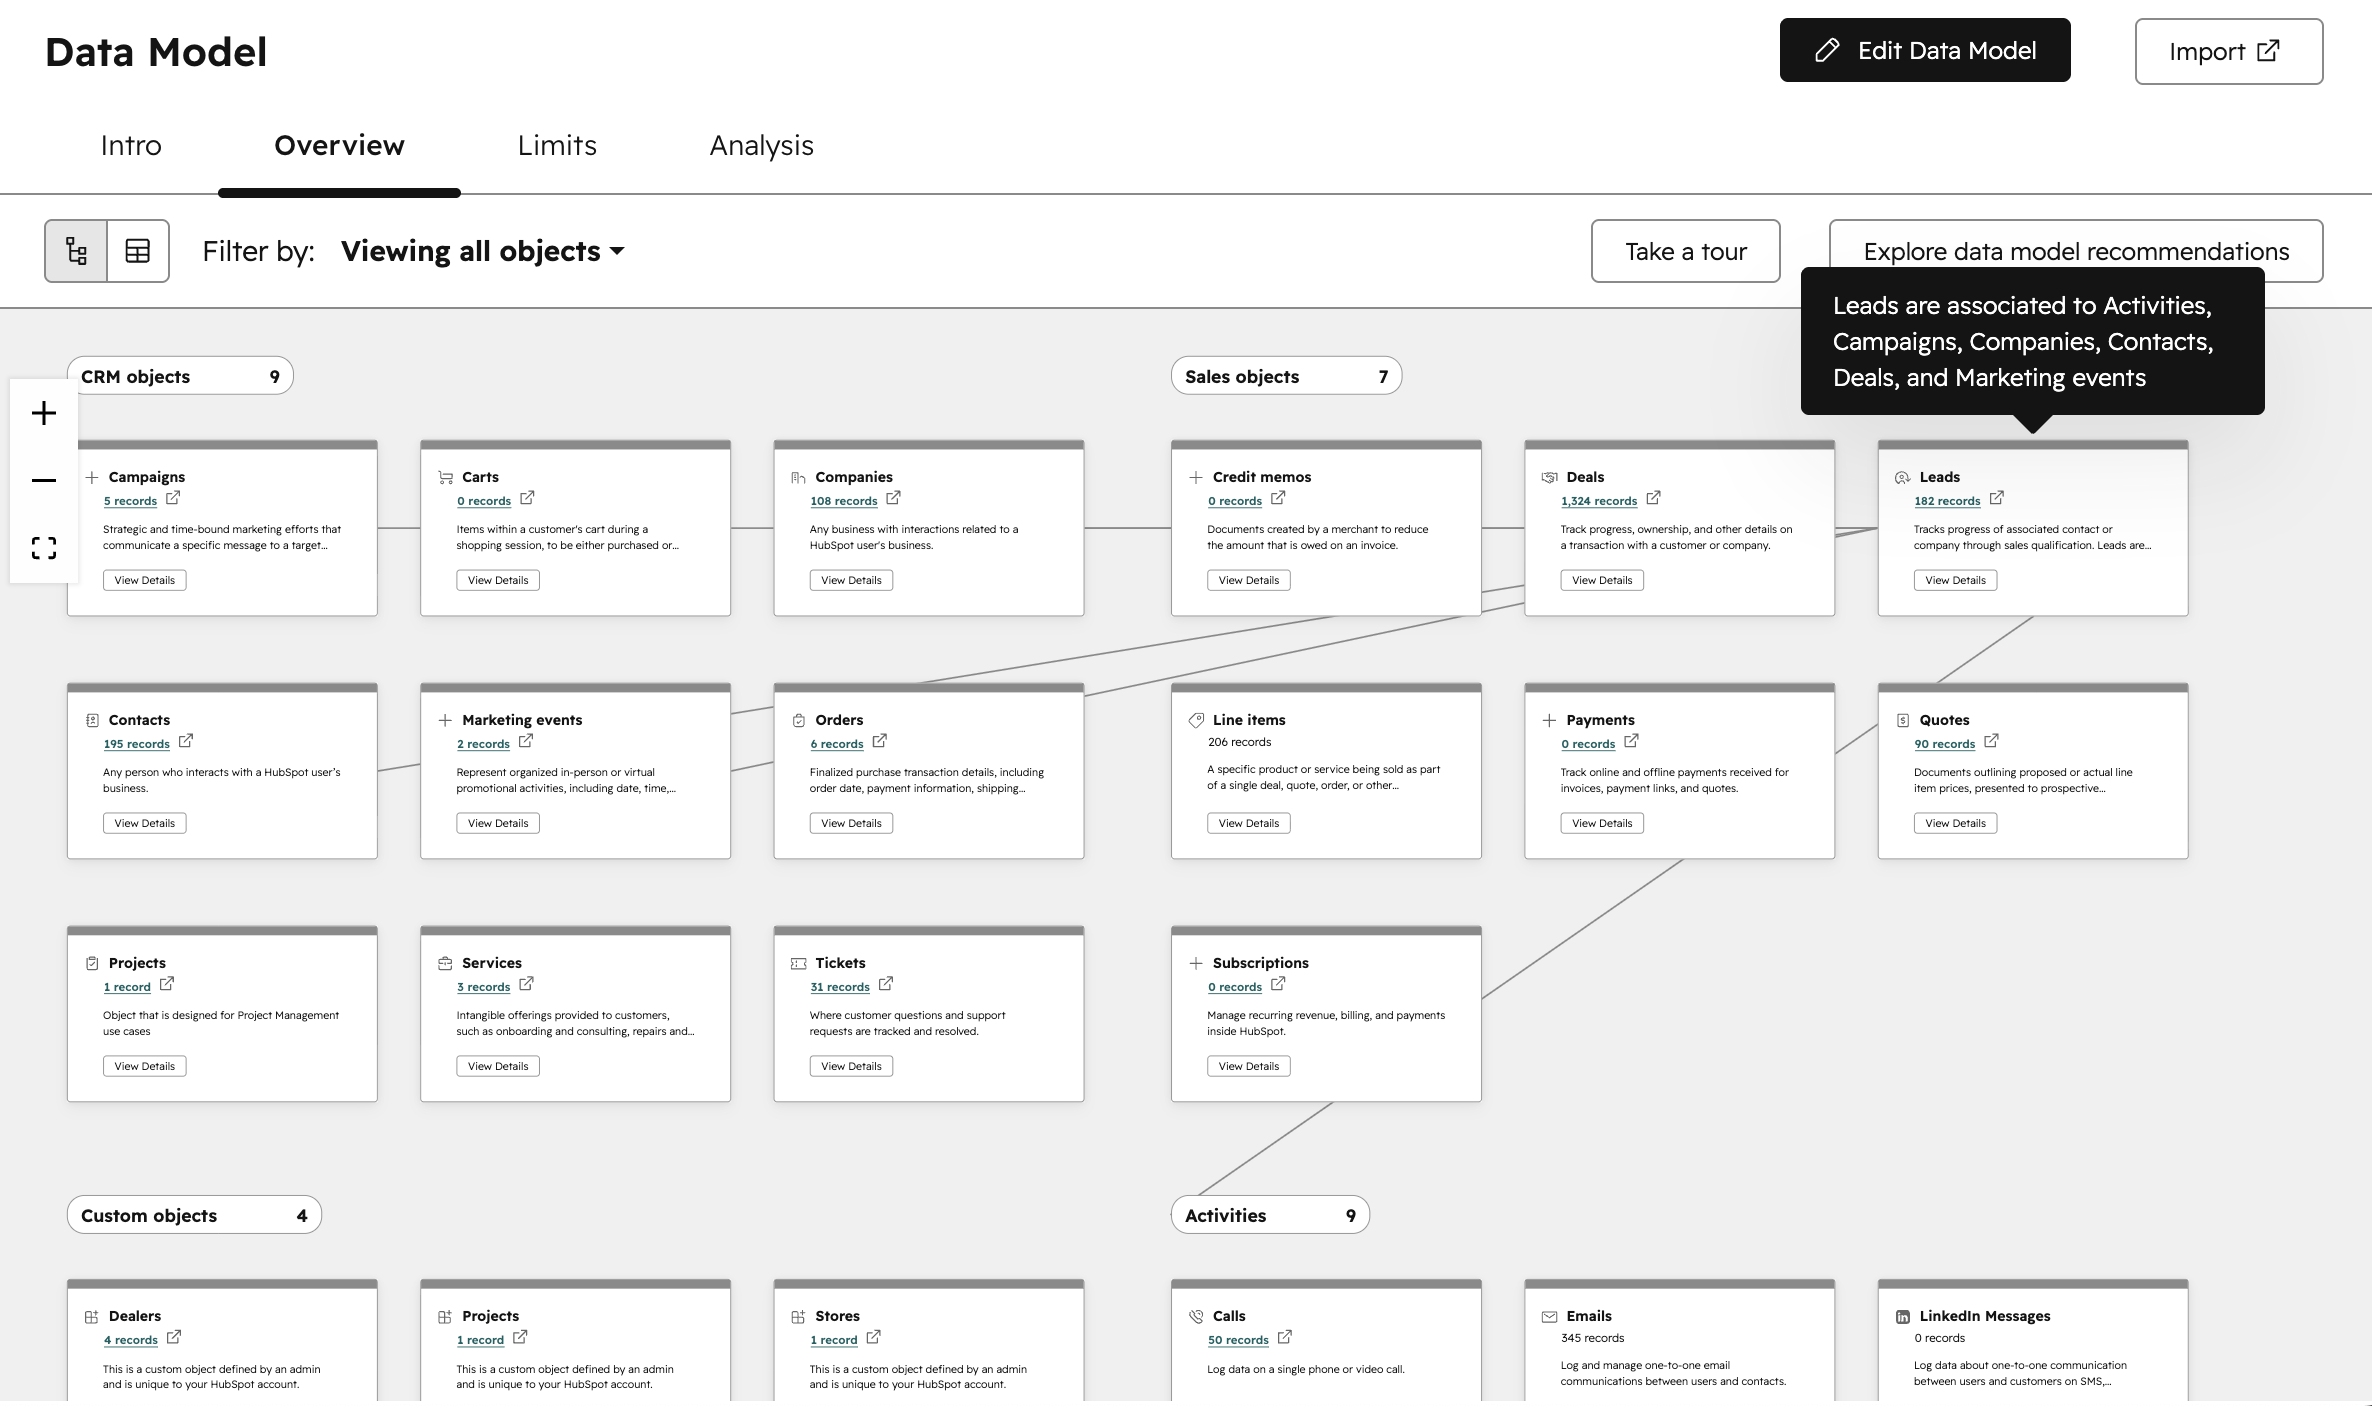Collapse the Activities group pill

coord(1270,1215)
